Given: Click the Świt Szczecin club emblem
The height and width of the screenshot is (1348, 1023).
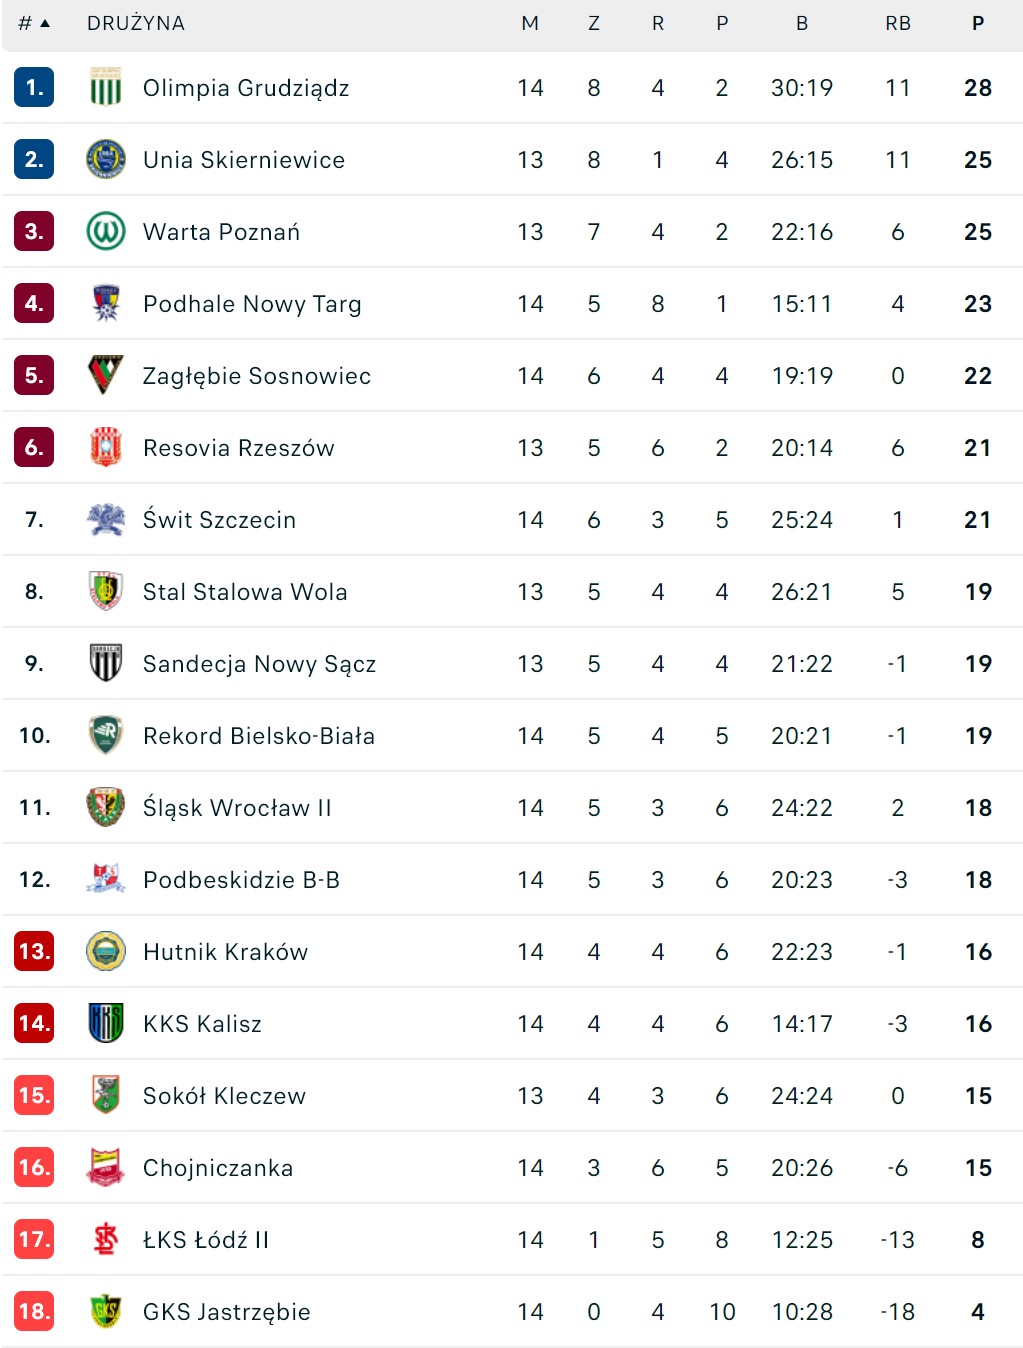Looking at the screenshot, I should [x=105, y=520].
